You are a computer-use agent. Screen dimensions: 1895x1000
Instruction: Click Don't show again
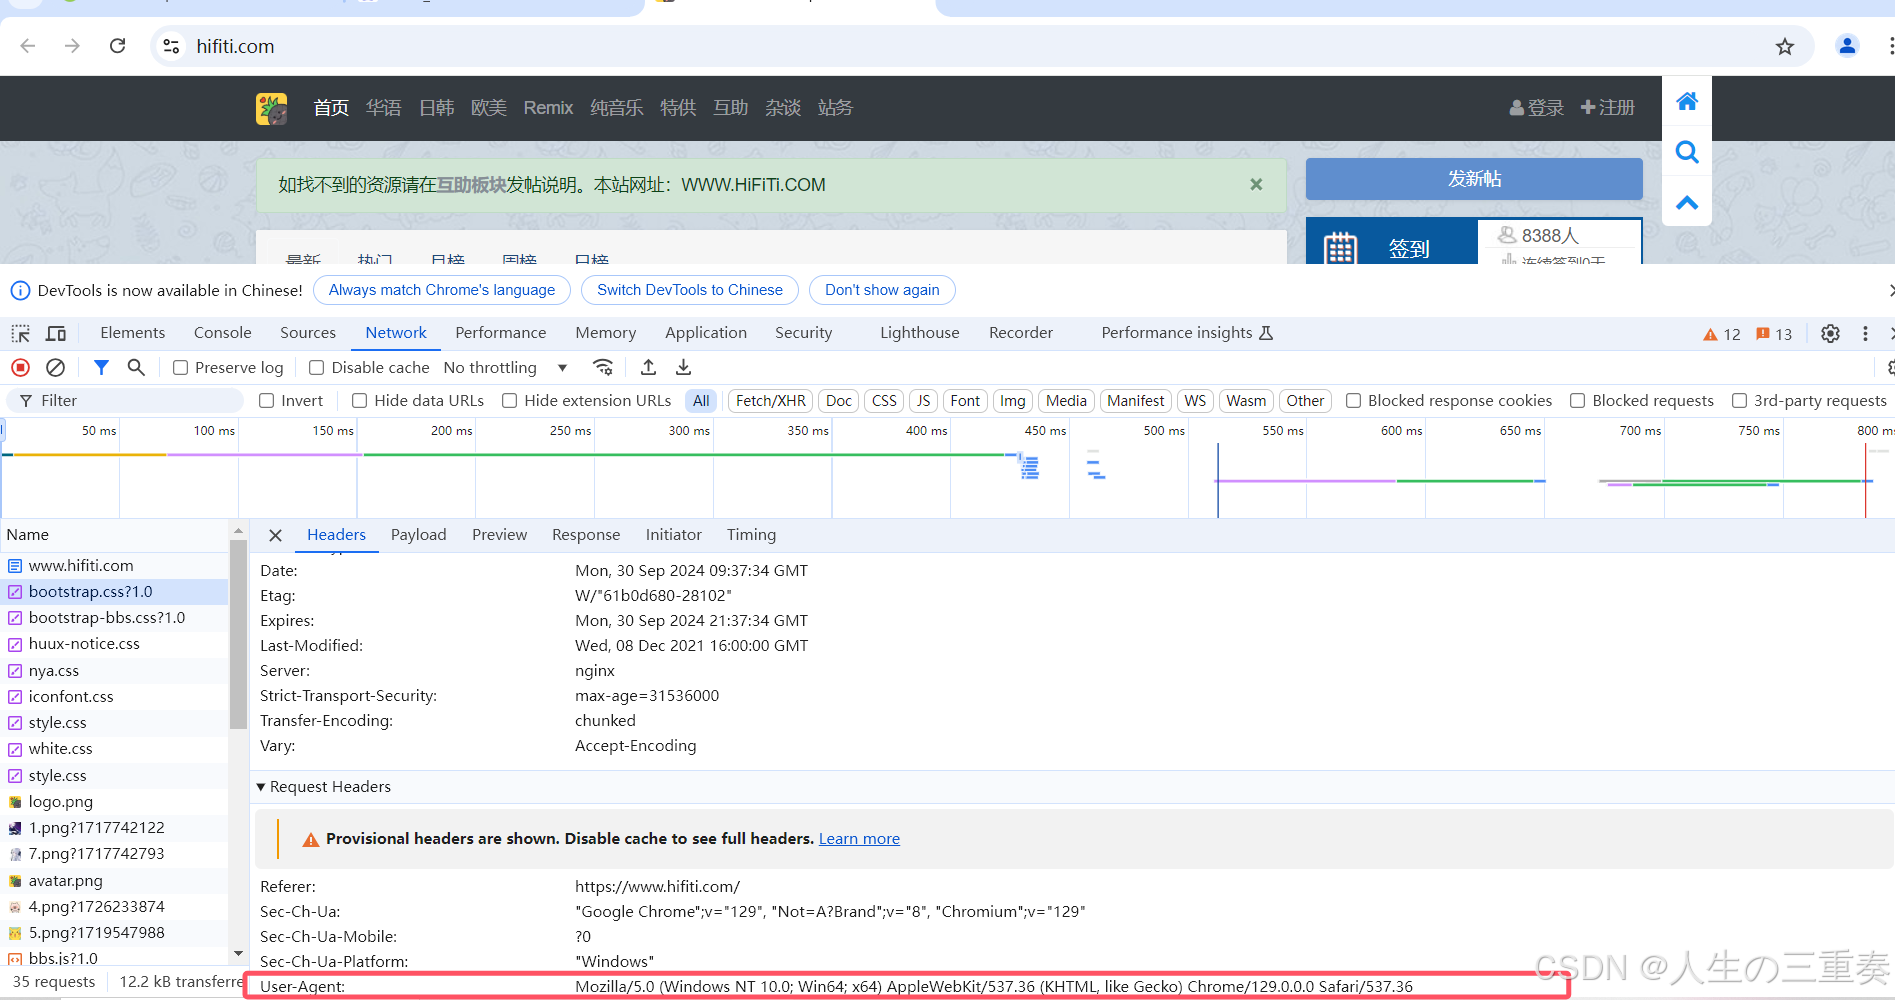(x=882, y=290)
